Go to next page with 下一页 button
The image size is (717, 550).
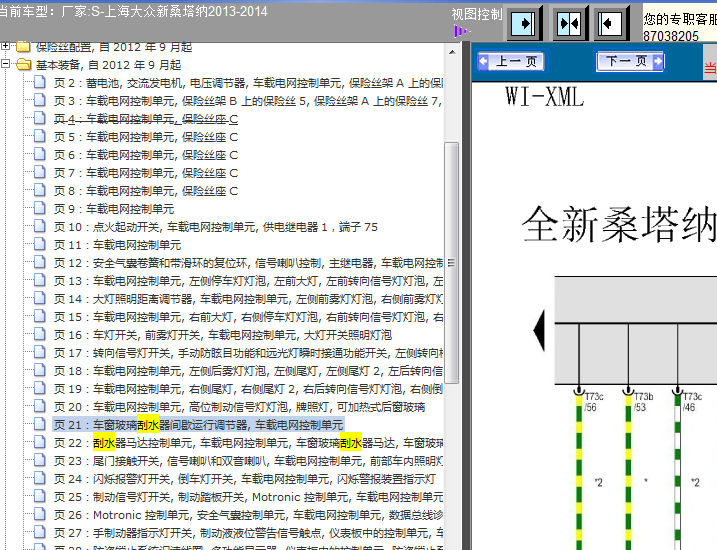(630, 61)
